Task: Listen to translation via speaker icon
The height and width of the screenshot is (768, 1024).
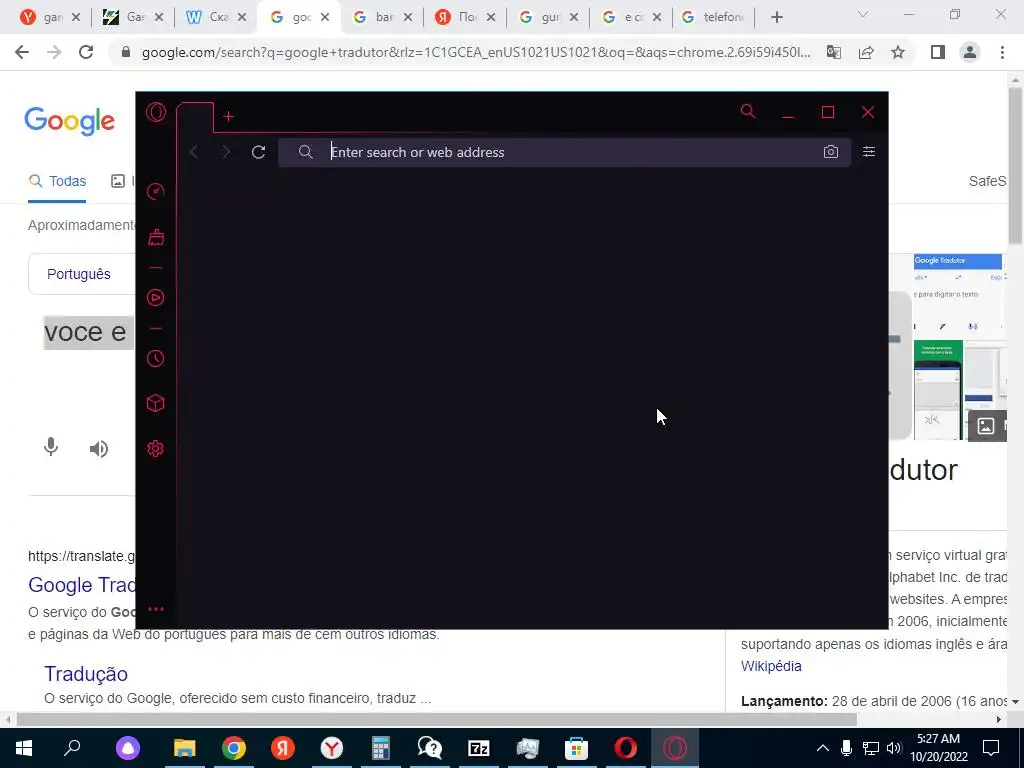Action: point(99,449)
